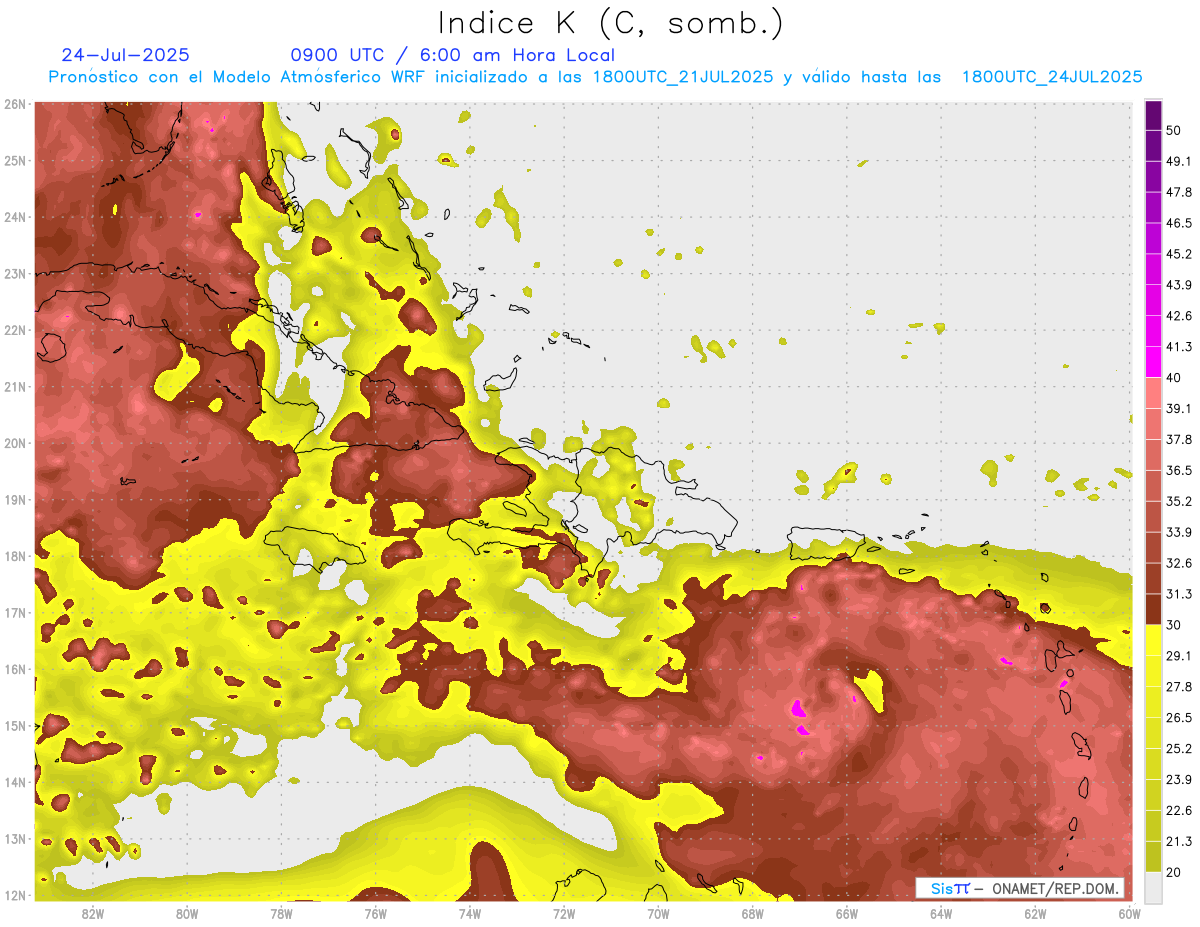Click the '29.1' legend value
The width and height of the screenshot is (1200, 927).
(1178, 655)
